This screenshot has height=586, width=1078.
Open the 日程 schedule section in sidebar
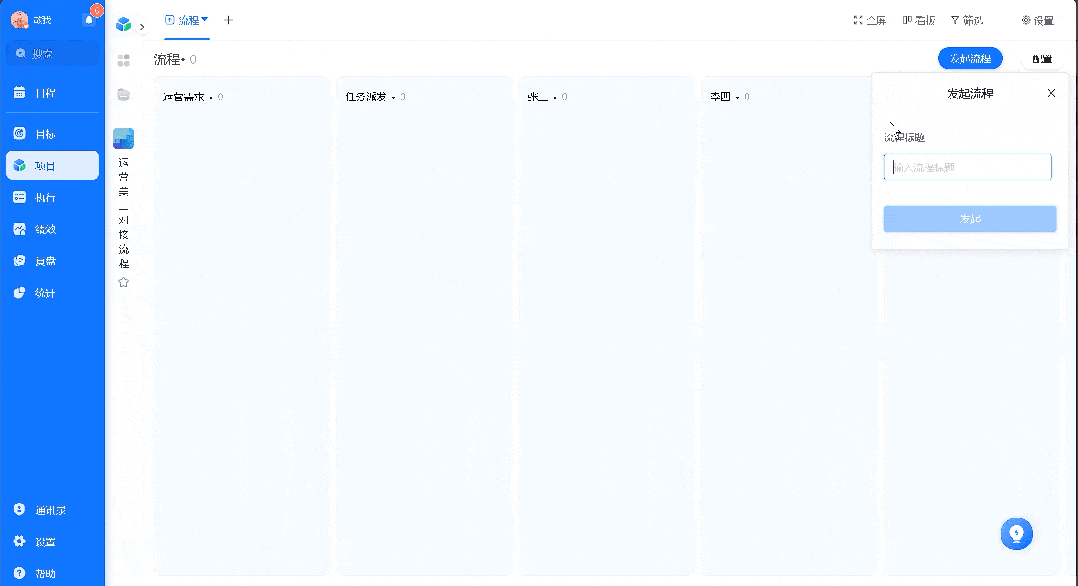pyautogui.click(x=52, y=92)
